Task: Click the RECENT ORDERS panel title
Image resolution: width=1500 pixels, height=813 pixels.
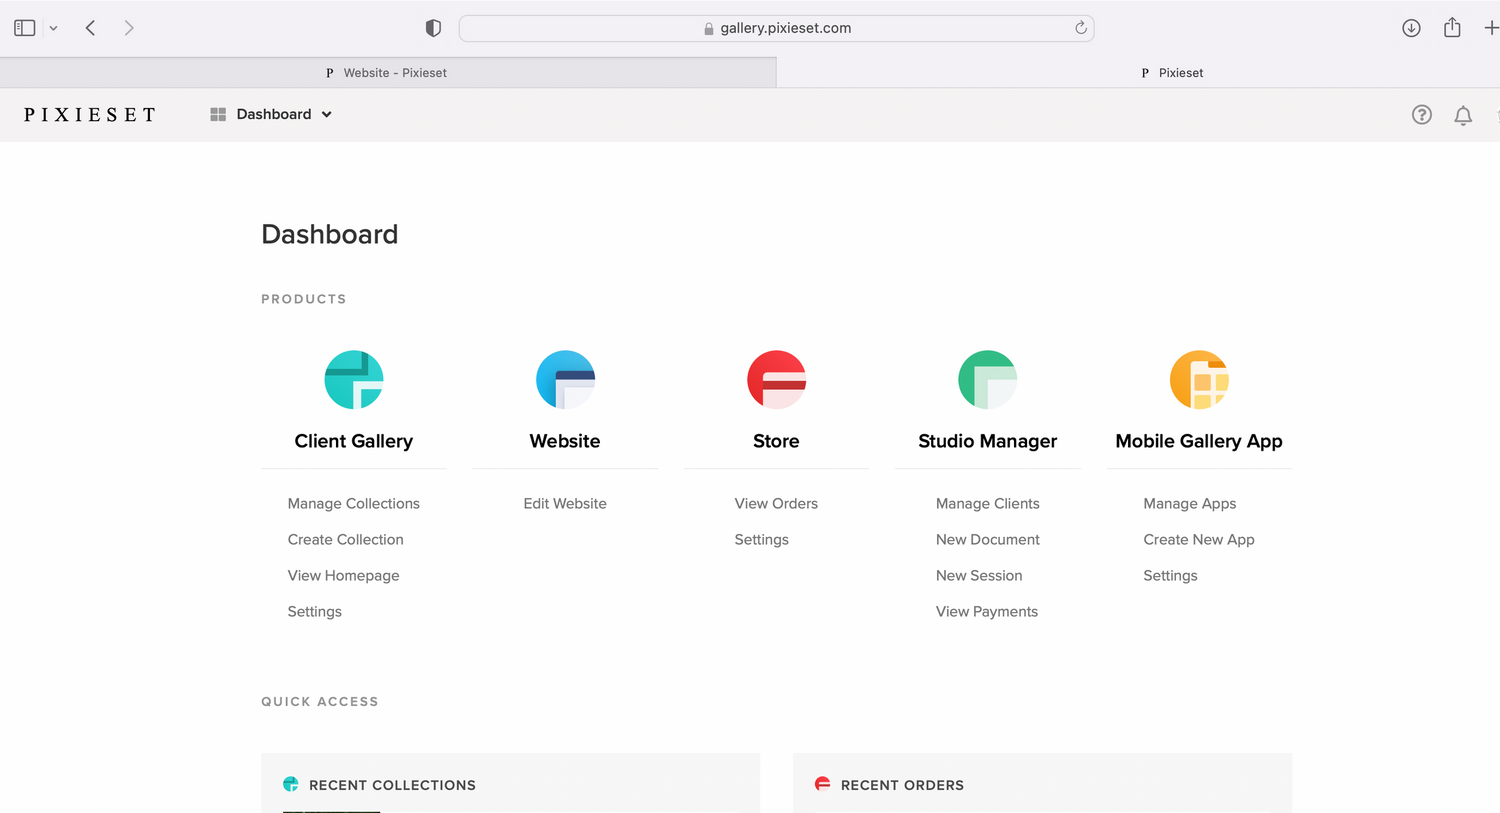Action: coord(902,785)
